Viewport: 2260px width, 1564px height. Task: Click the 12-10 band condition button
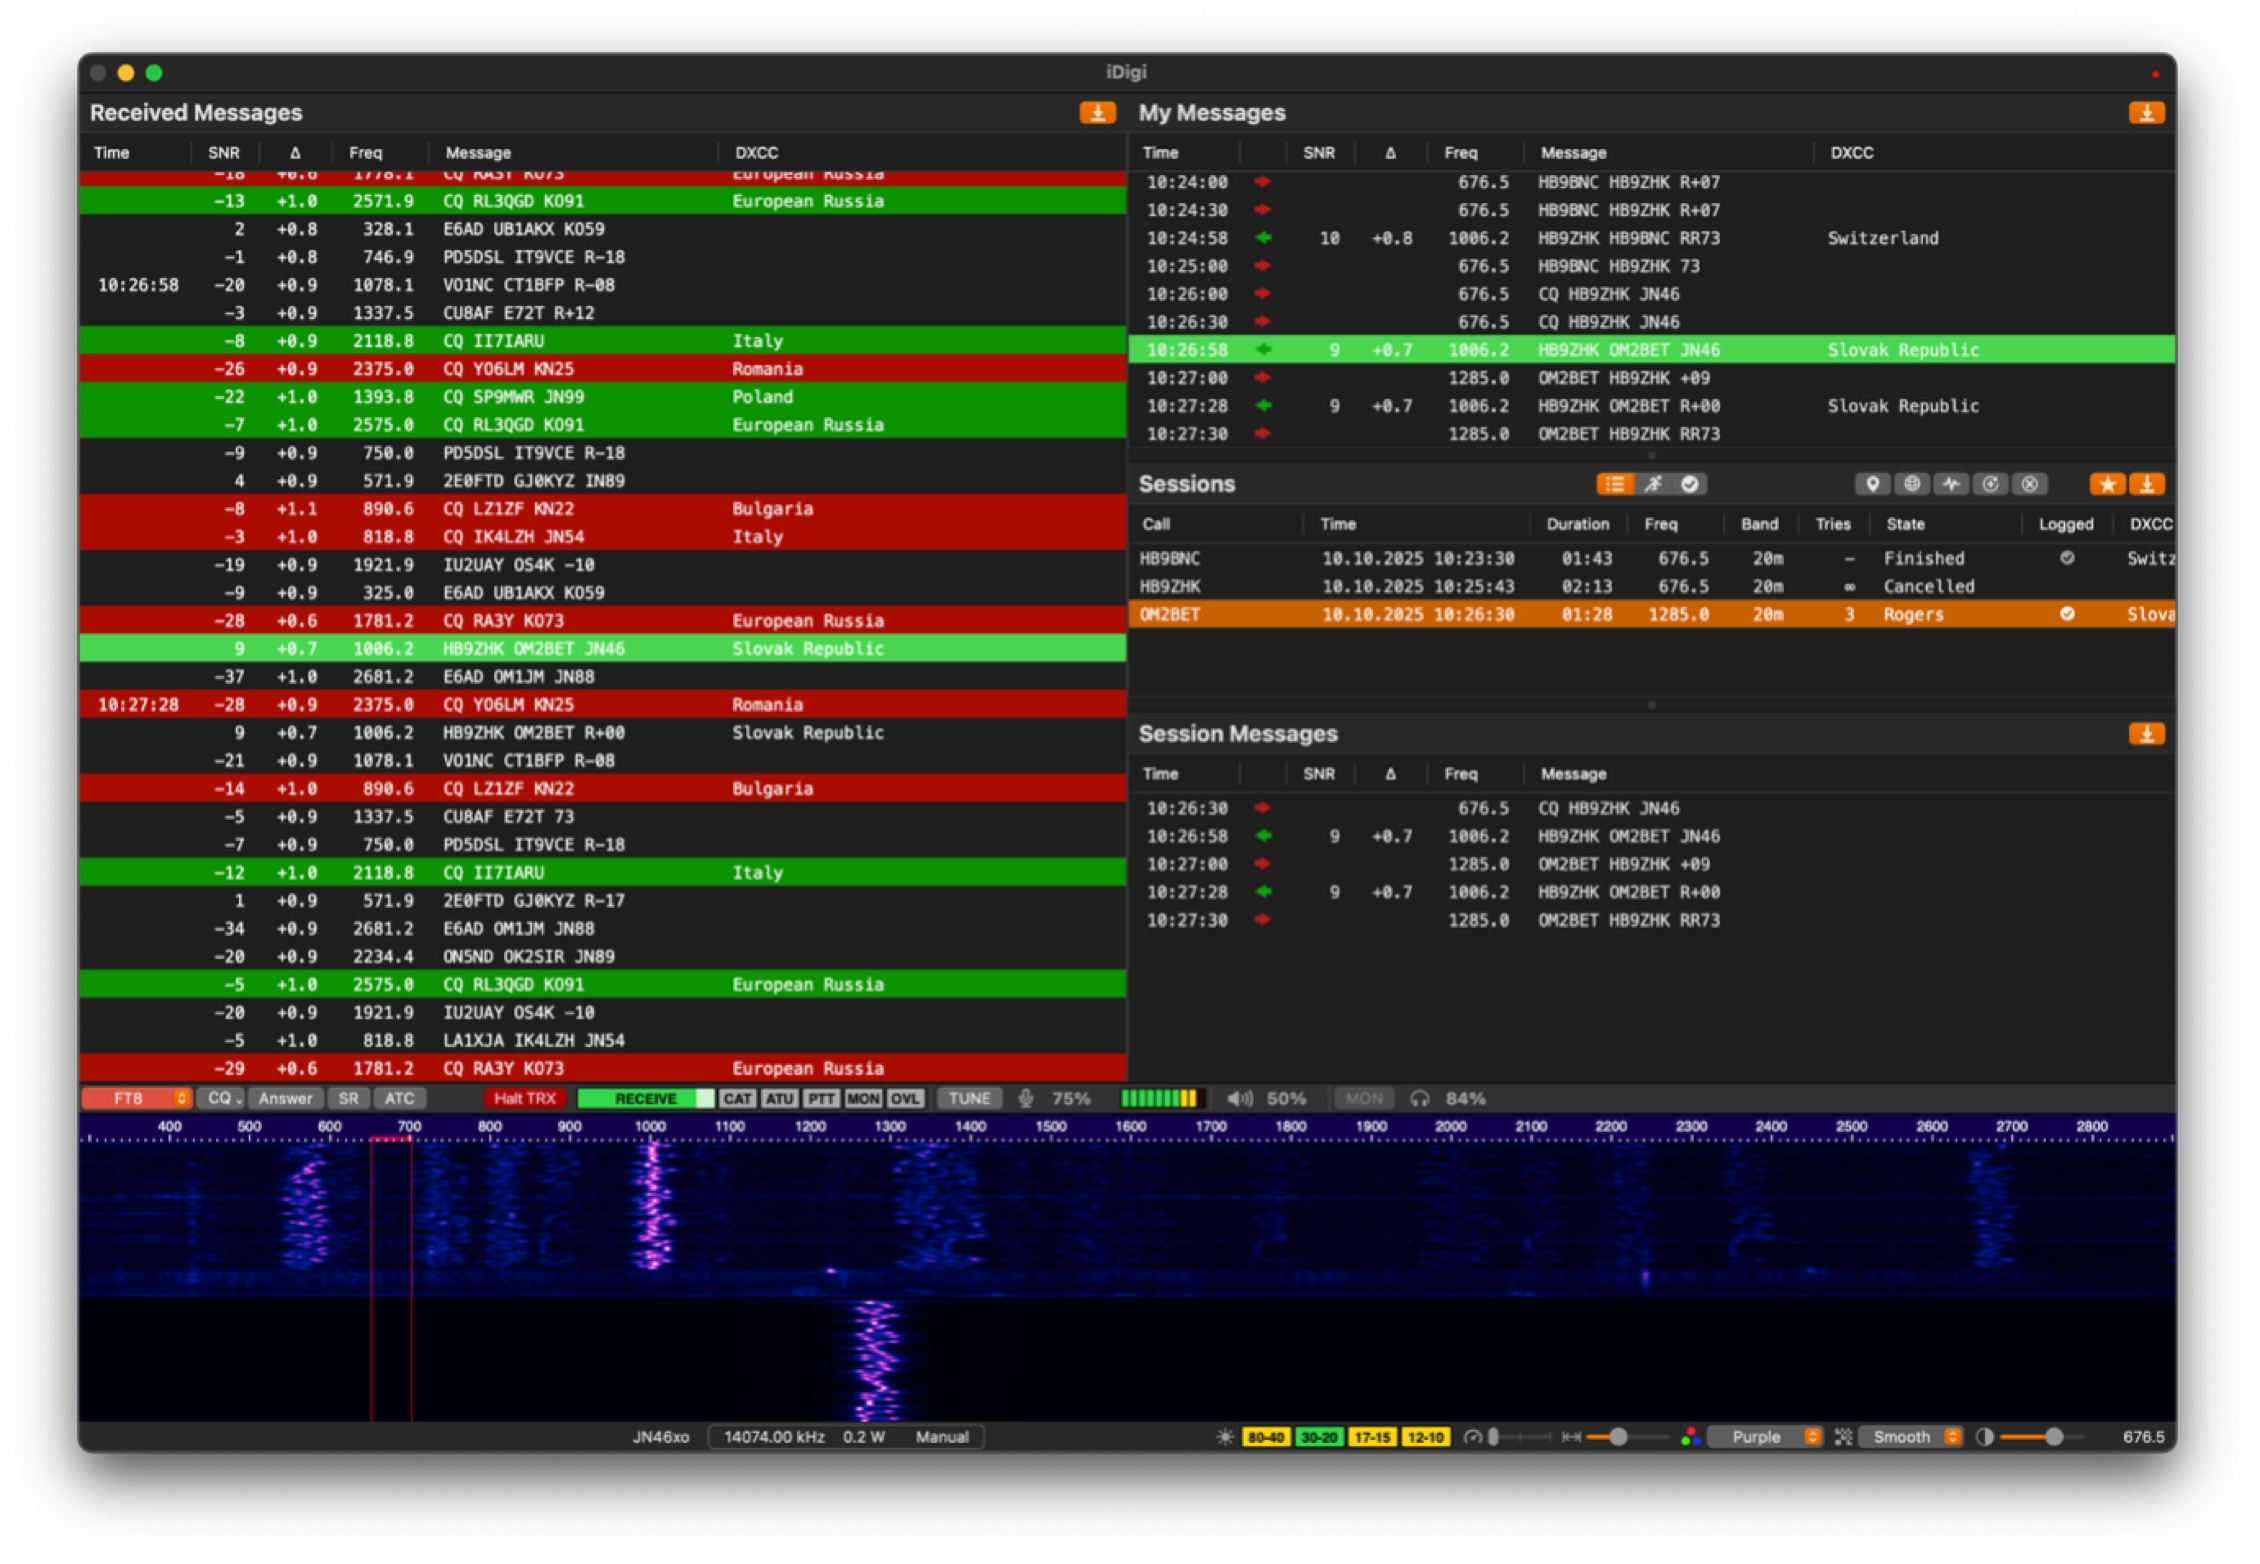click(1425, 1437)
